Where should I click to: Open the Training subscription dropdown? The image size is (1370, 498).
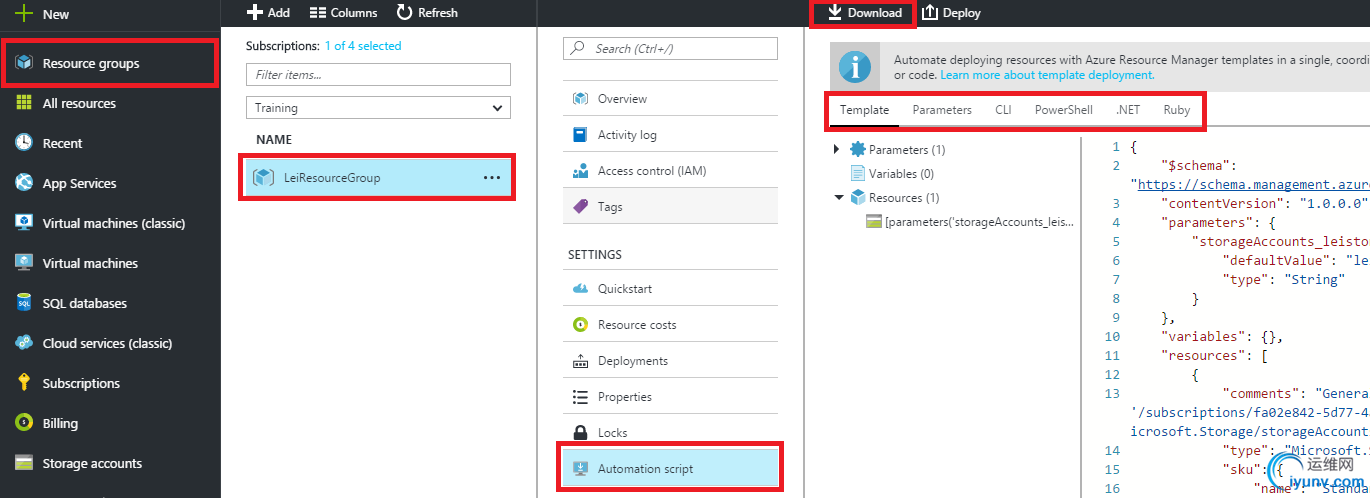[x=378, y=108]
